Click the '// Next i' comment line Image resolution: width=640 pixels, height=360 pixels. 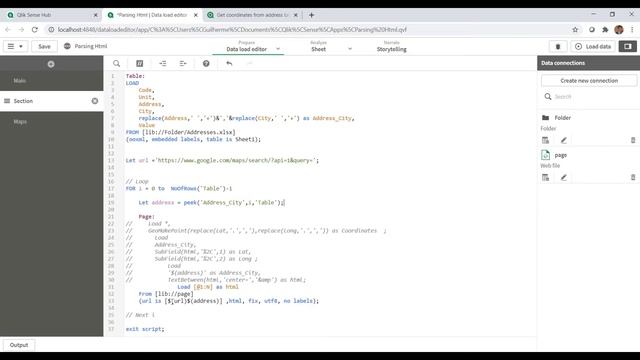(x=140, y=315)
